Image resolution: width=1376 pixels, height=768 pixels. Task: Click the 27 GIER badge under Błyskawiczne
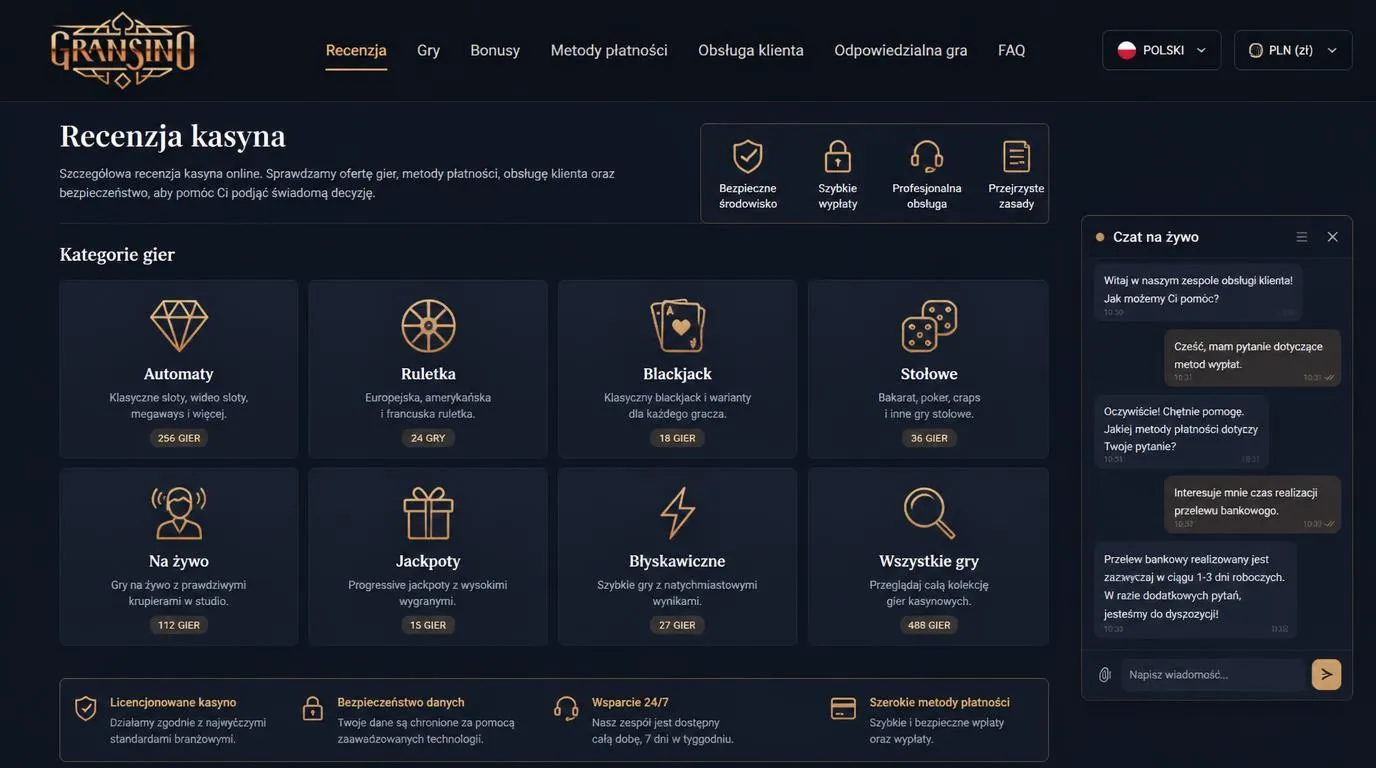678,625
